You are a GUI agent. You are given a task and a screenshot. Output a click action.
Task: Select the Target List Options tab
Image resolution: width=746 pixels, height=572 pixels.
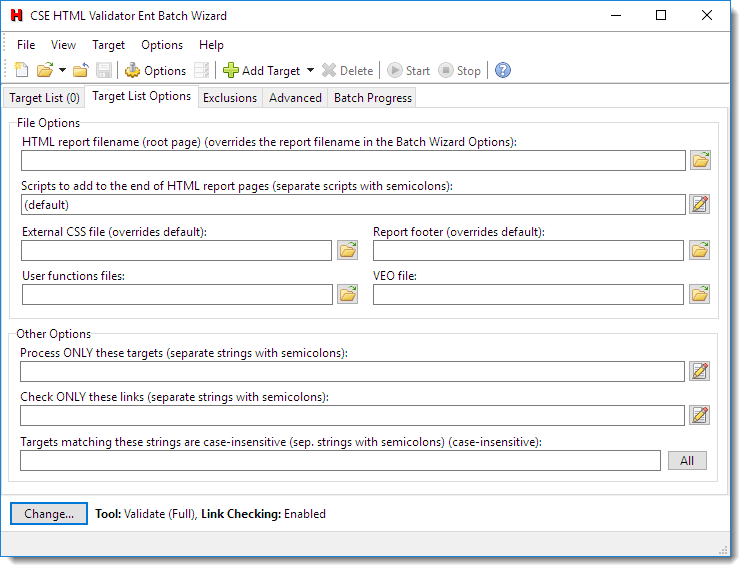142,97
